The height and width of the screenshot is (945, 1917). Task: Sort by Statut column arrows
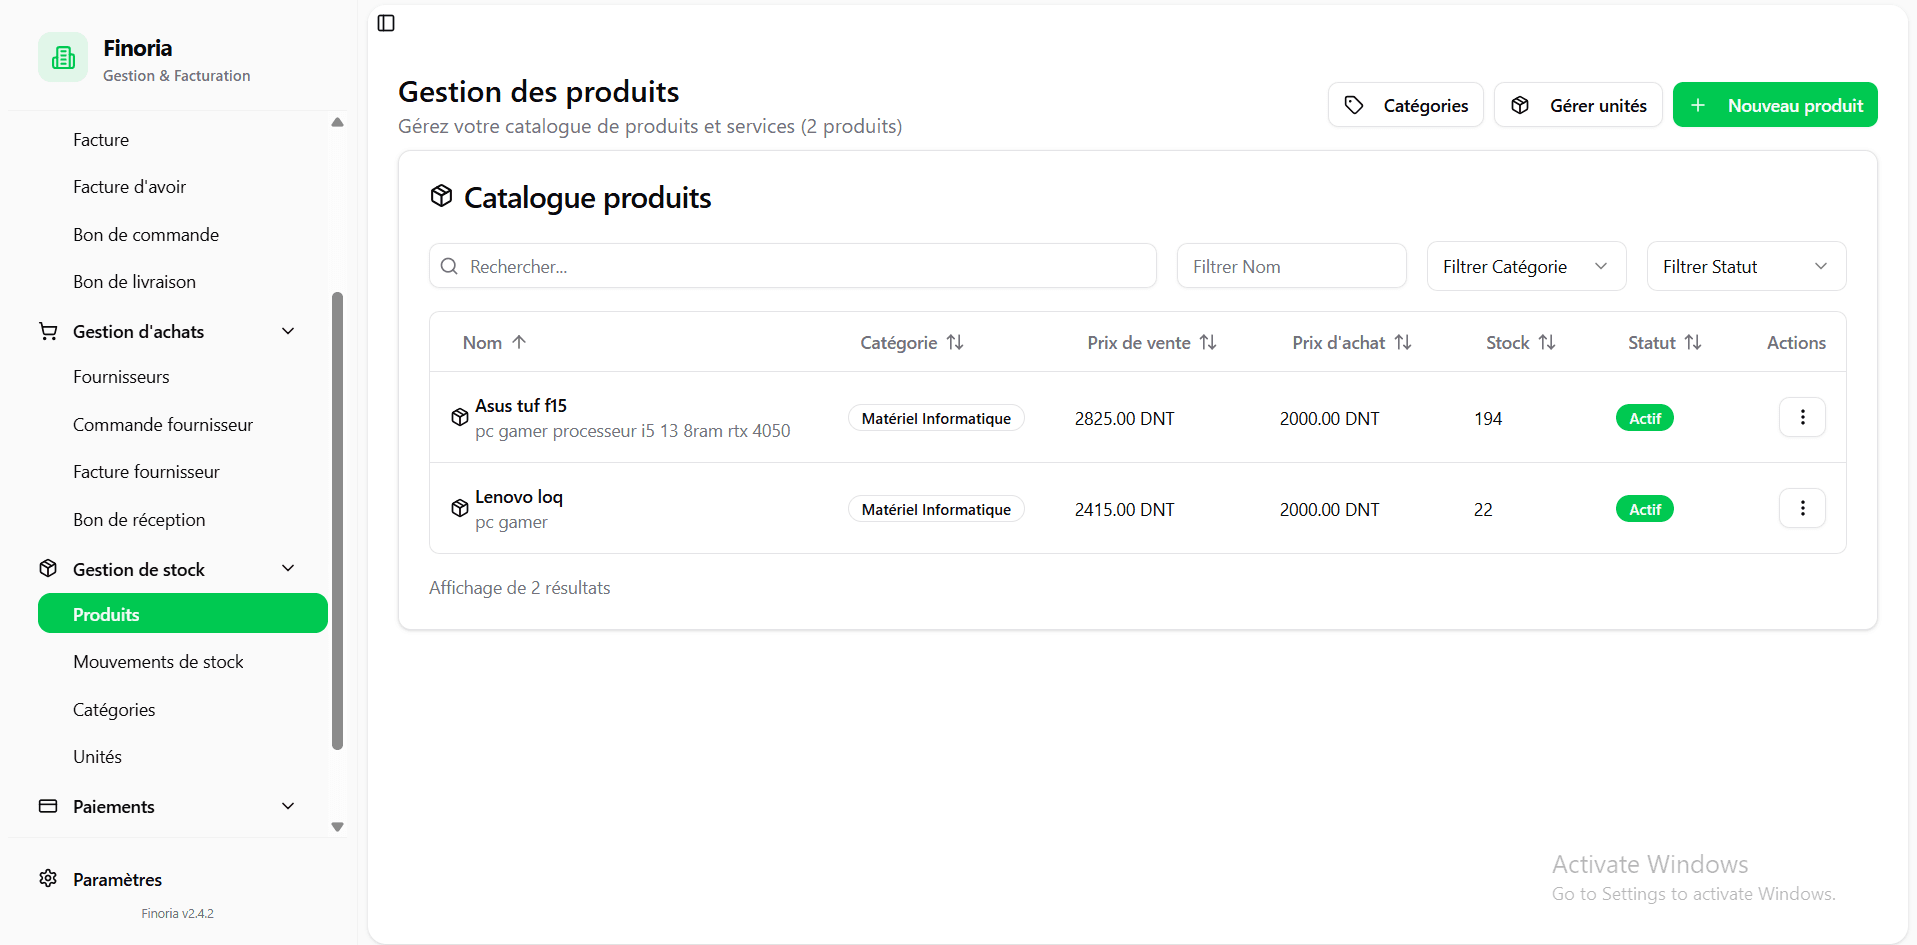(x=1693, y=342)
